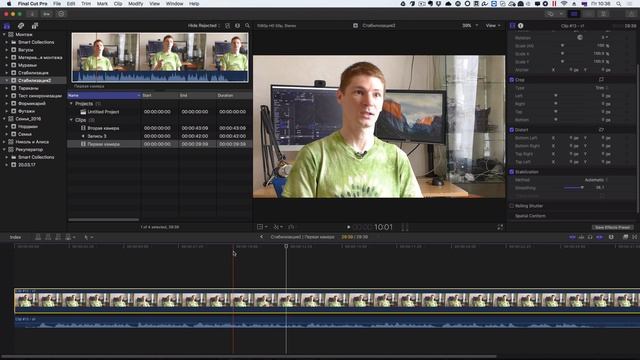Click the Crop Left slider handle

point(556,96)
